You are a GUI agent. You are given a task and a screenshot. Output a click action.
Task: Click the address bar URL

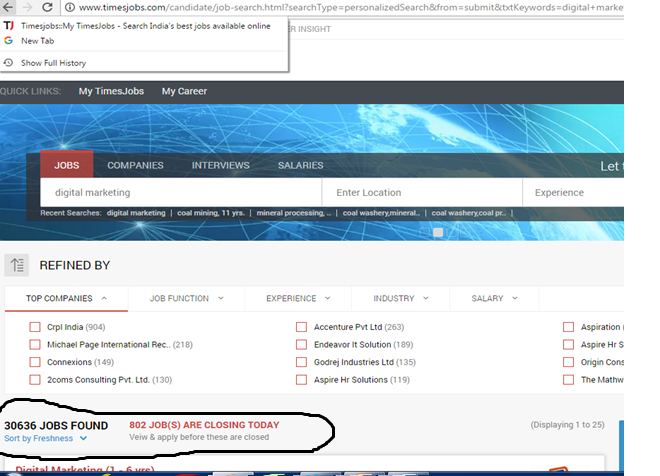(x=350, y=7)
